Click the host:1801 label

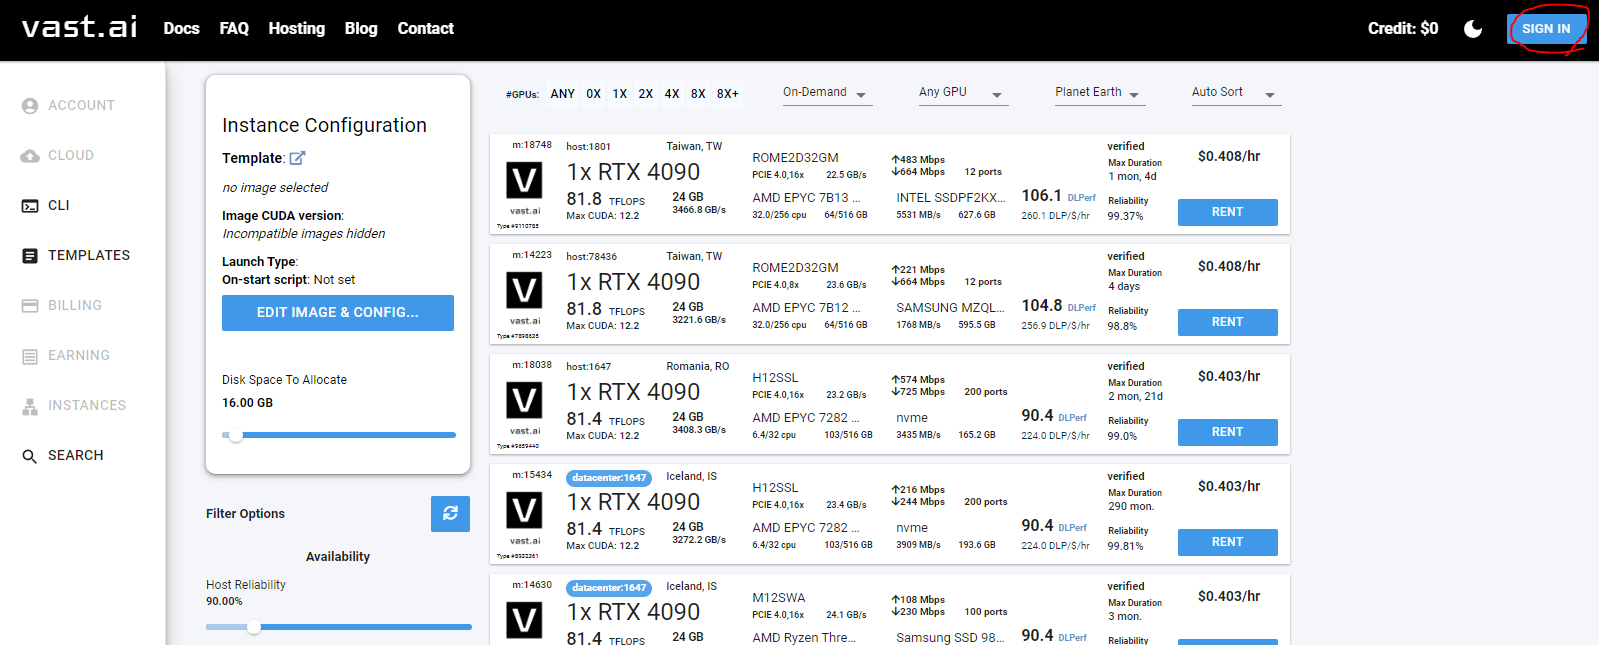(x=588, y=147)
